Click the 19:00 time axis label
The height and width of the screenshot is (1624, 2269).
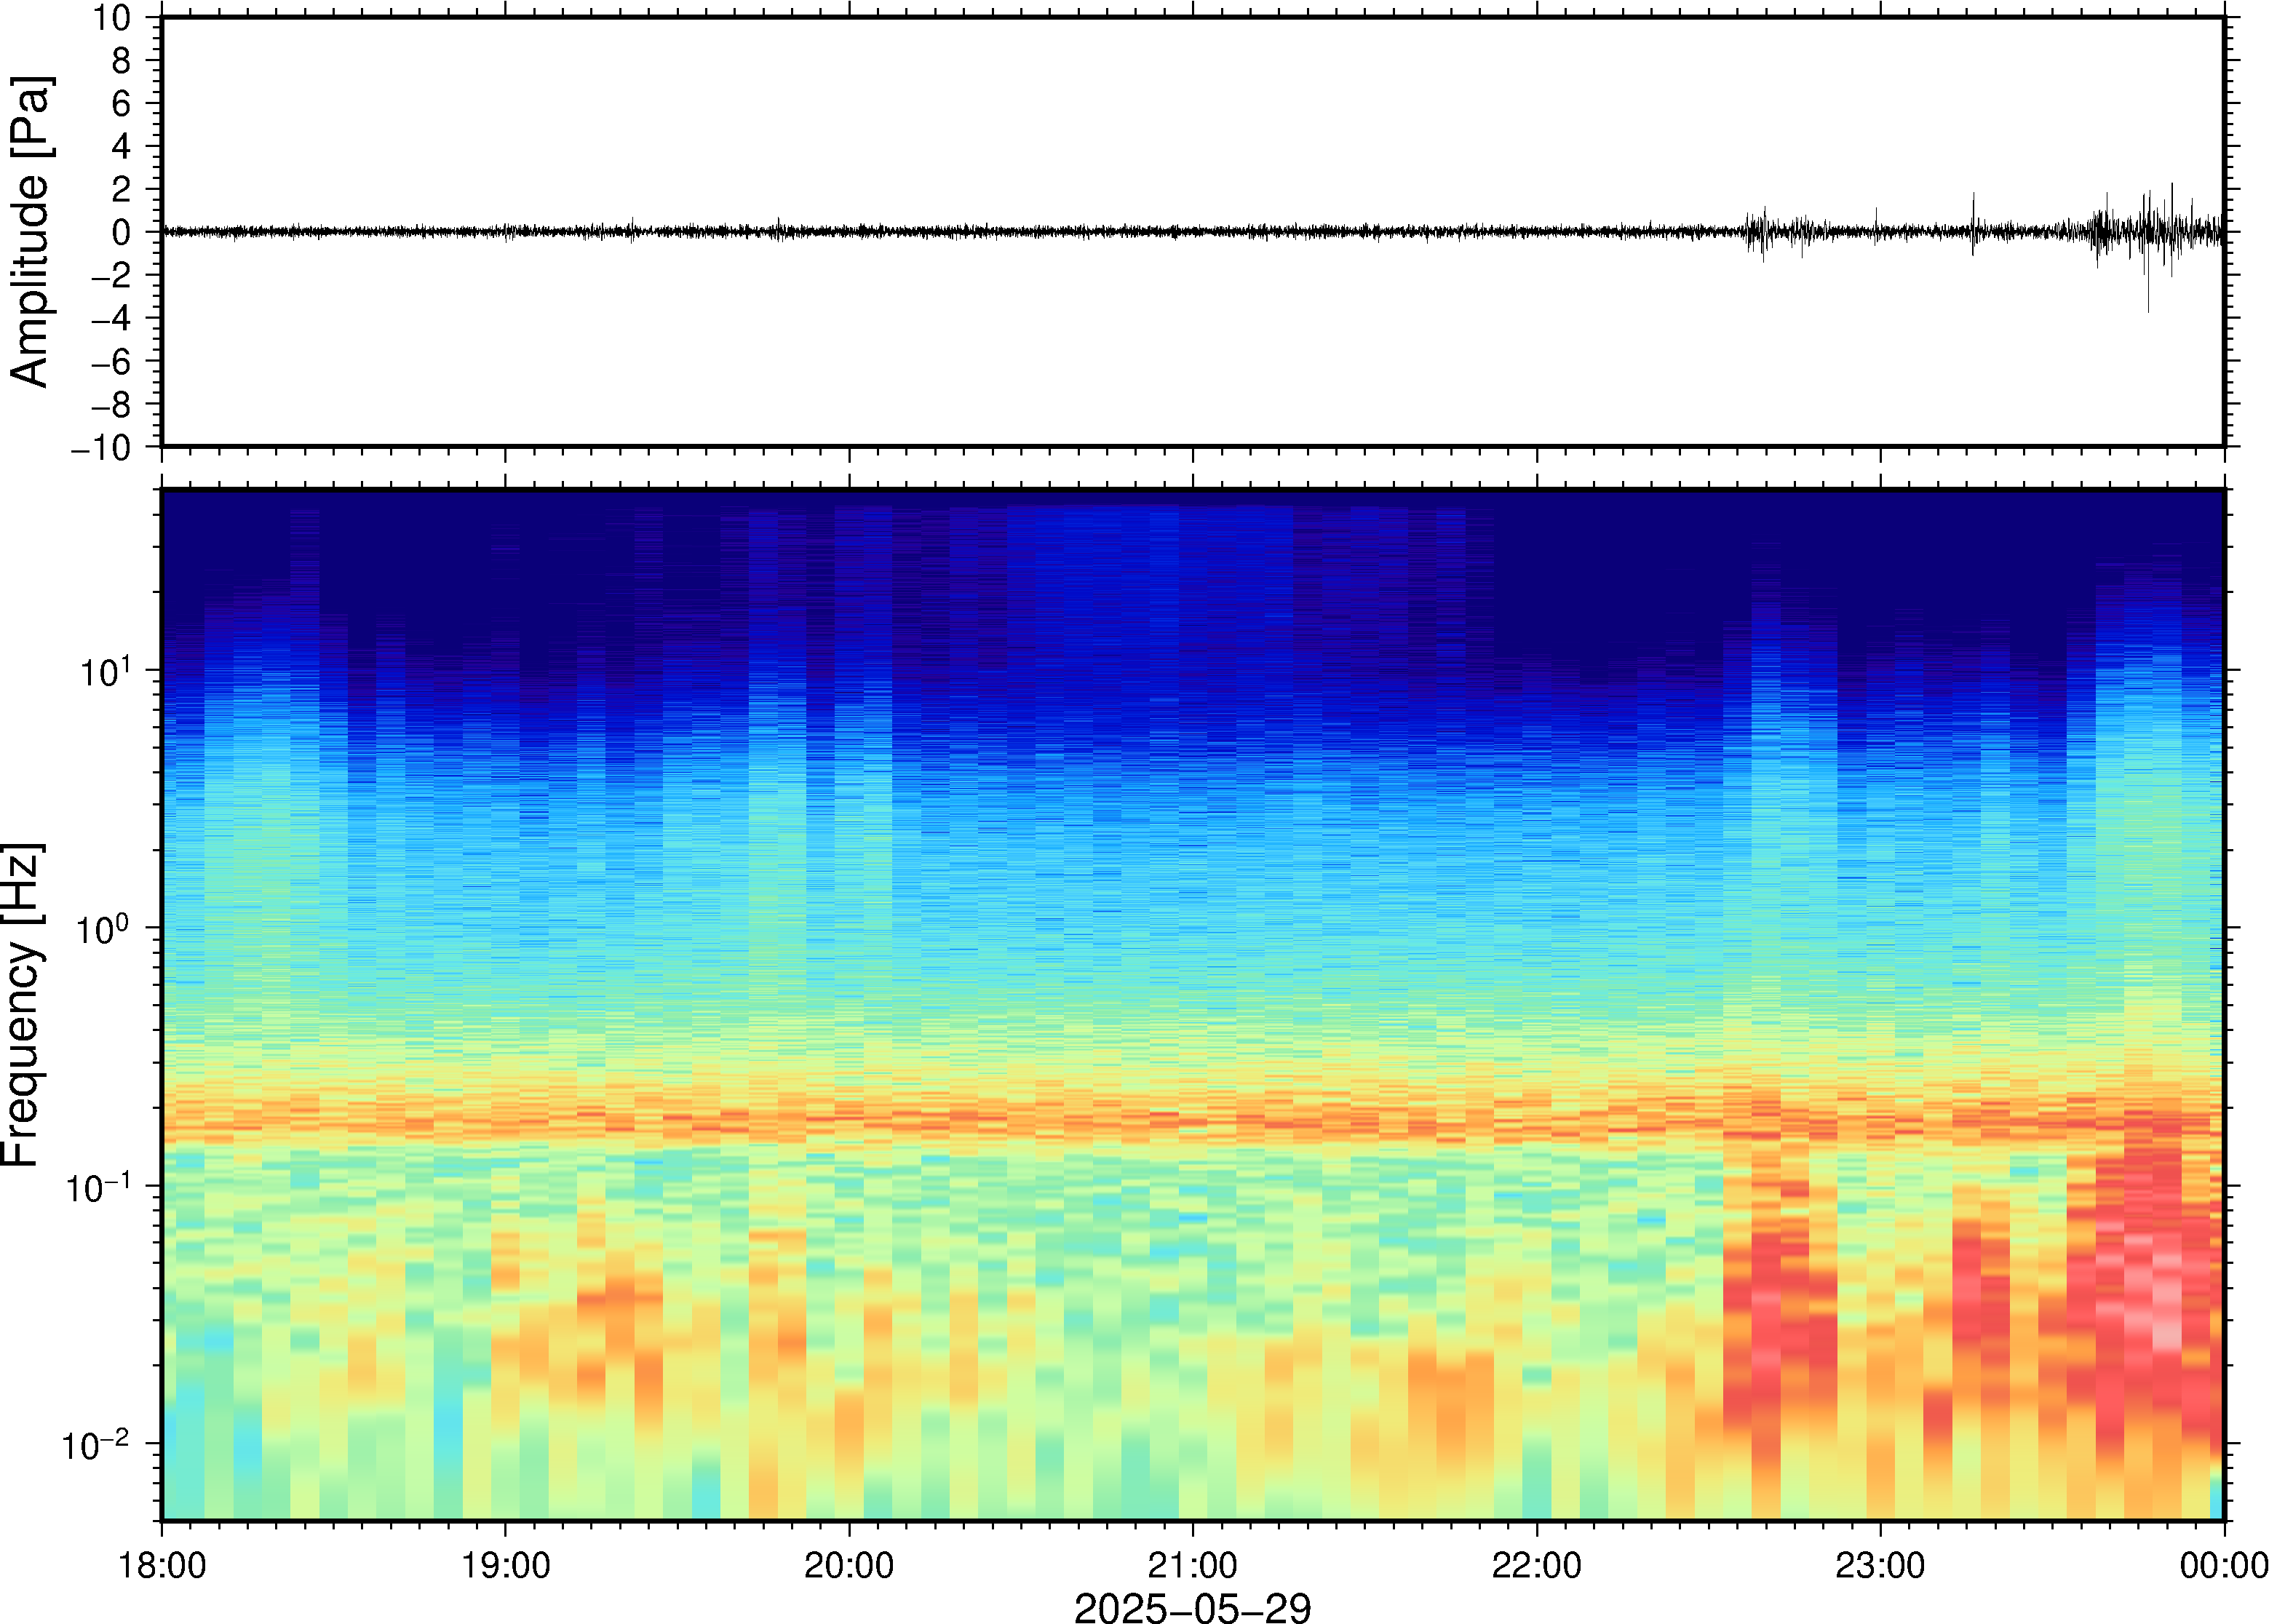505,1565
